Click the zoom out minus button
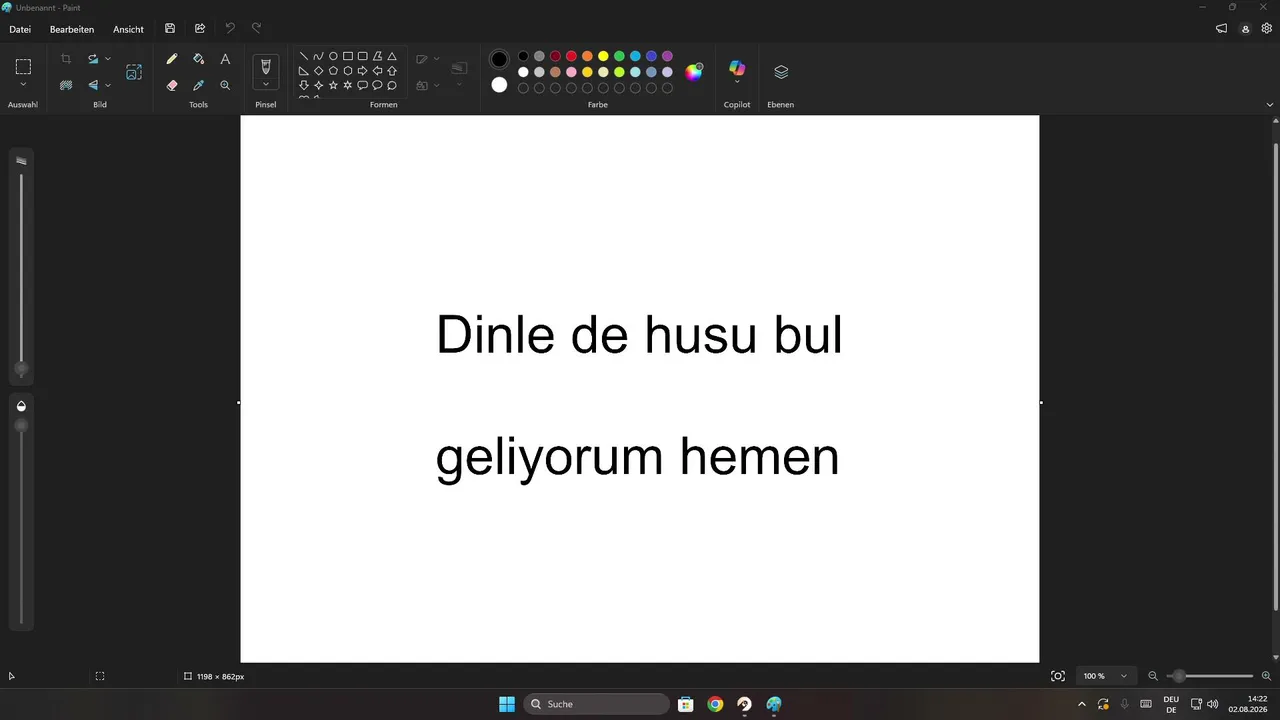Image resolution: width=1280 pixels, height=720 pixels. pos(1153,676)
